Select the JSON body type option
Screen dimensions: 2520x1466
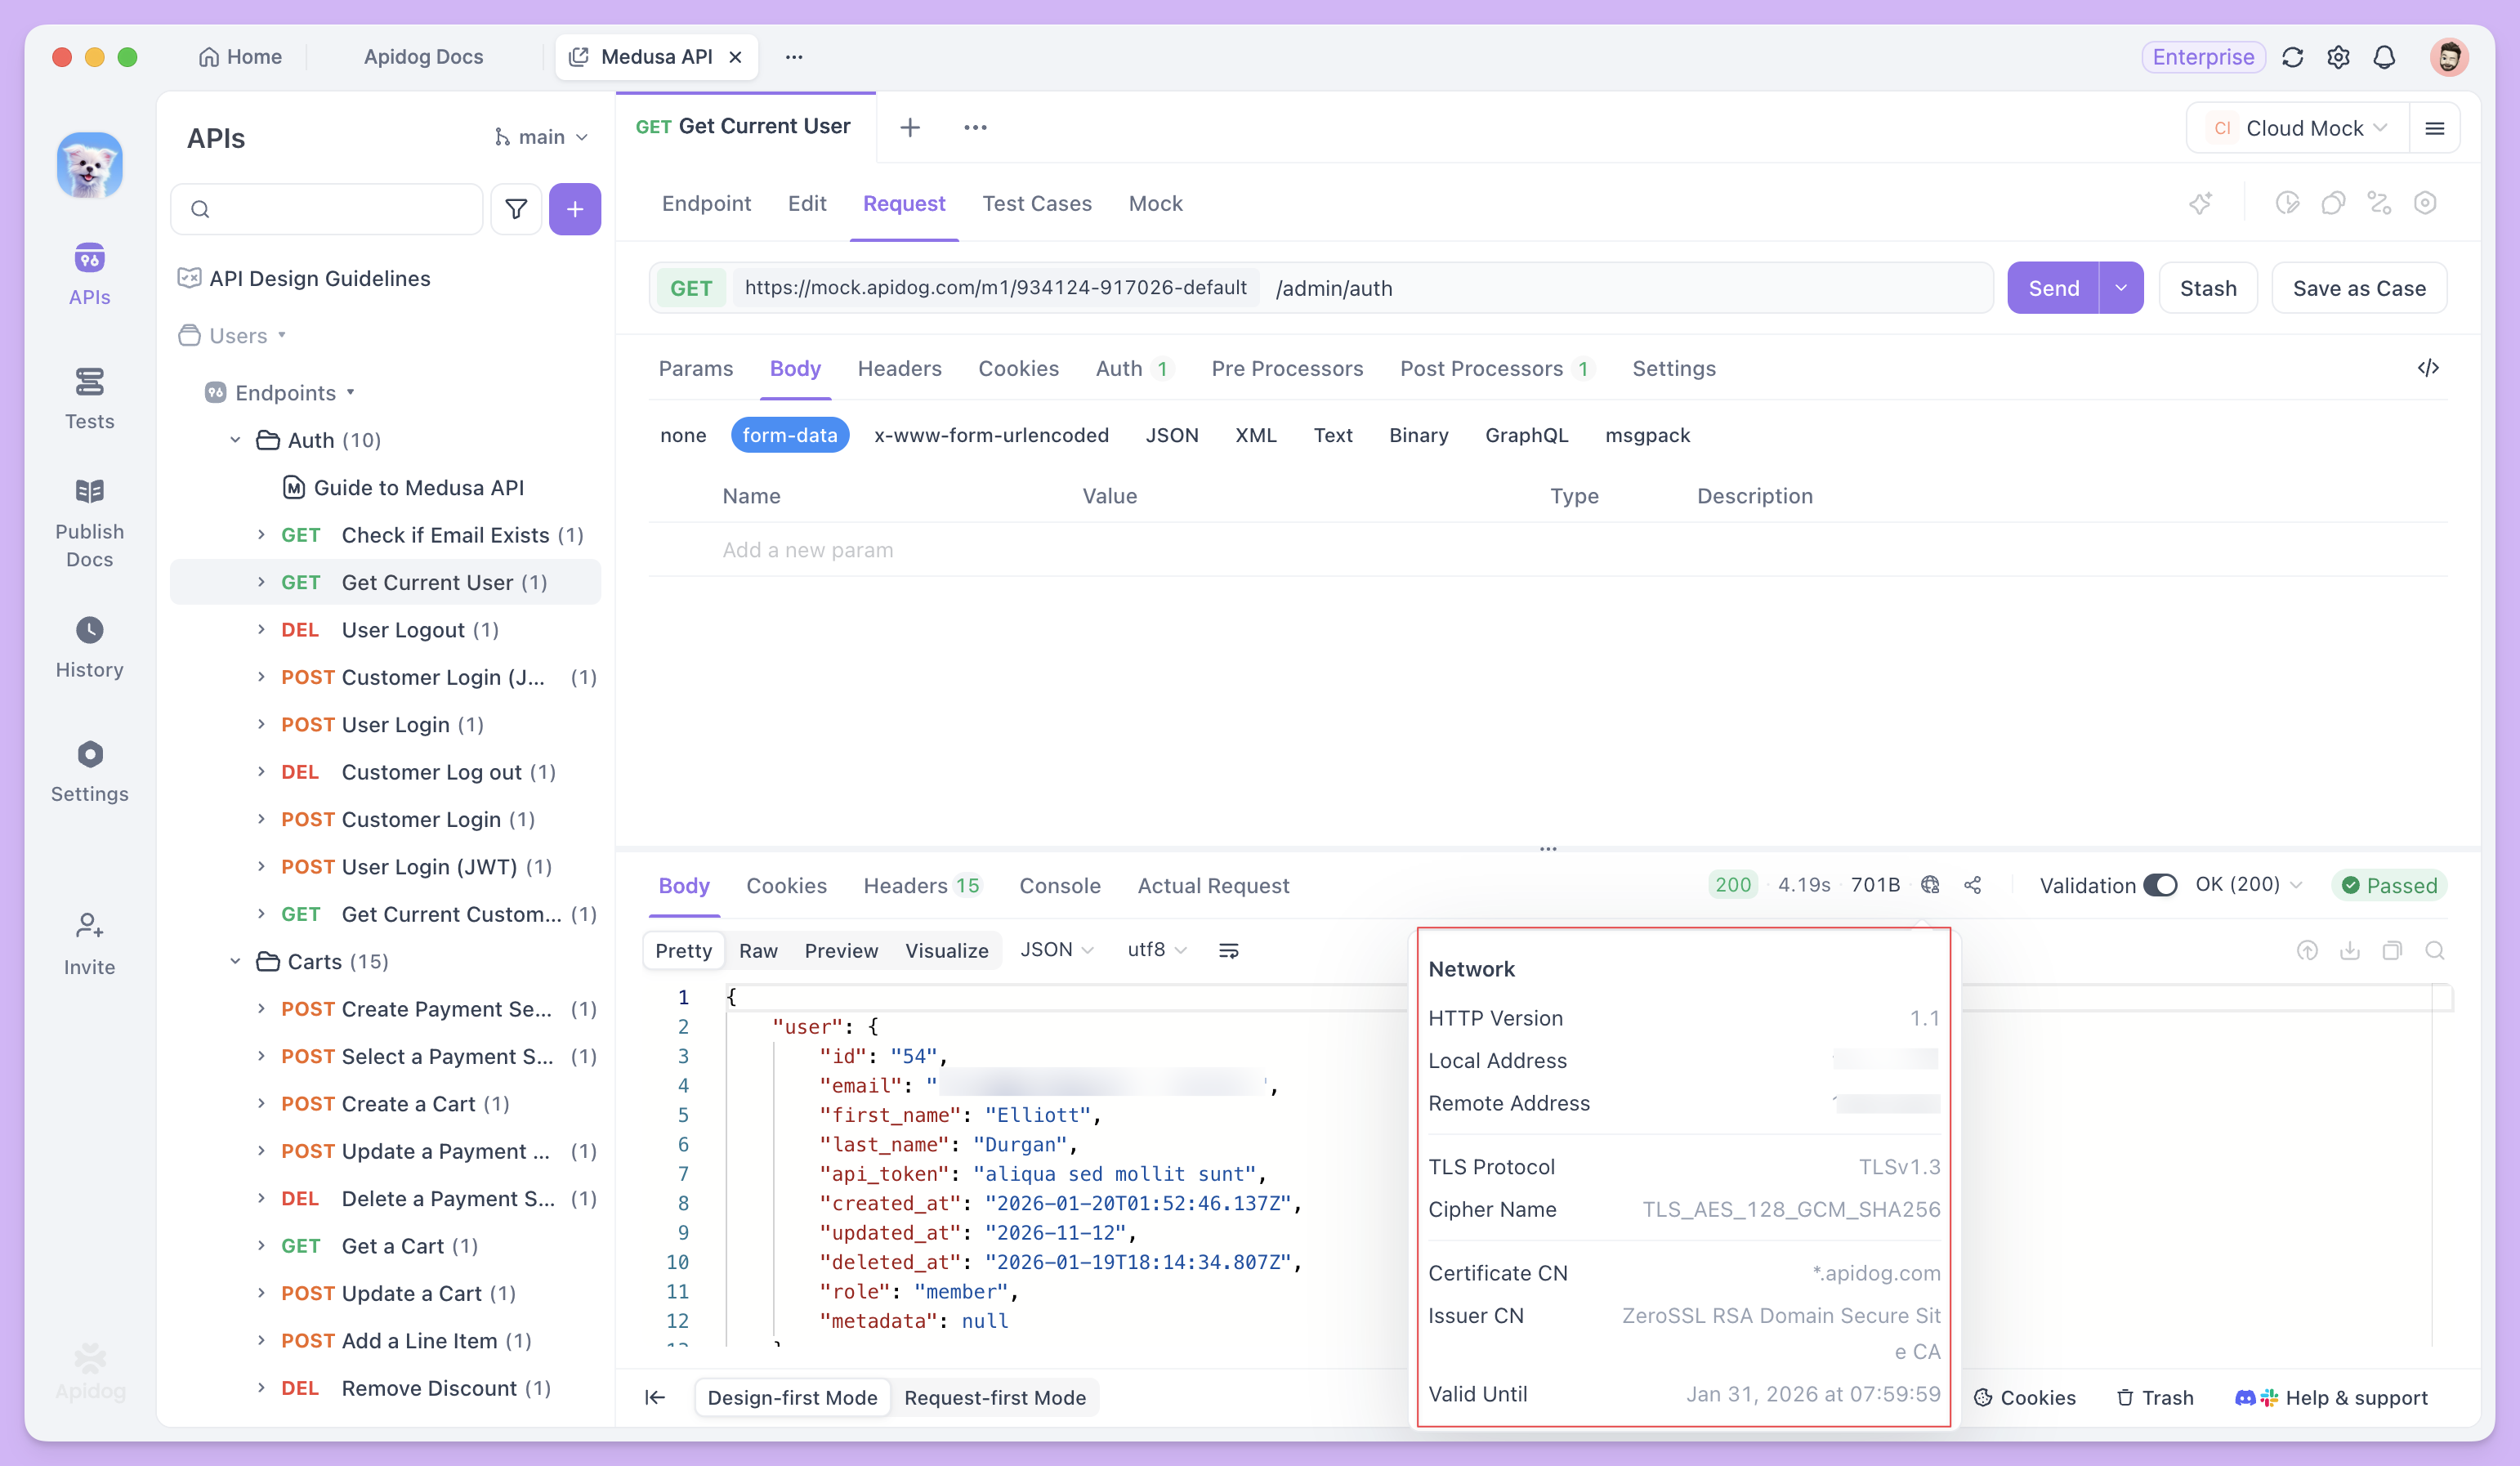(x=1171, y=435)
